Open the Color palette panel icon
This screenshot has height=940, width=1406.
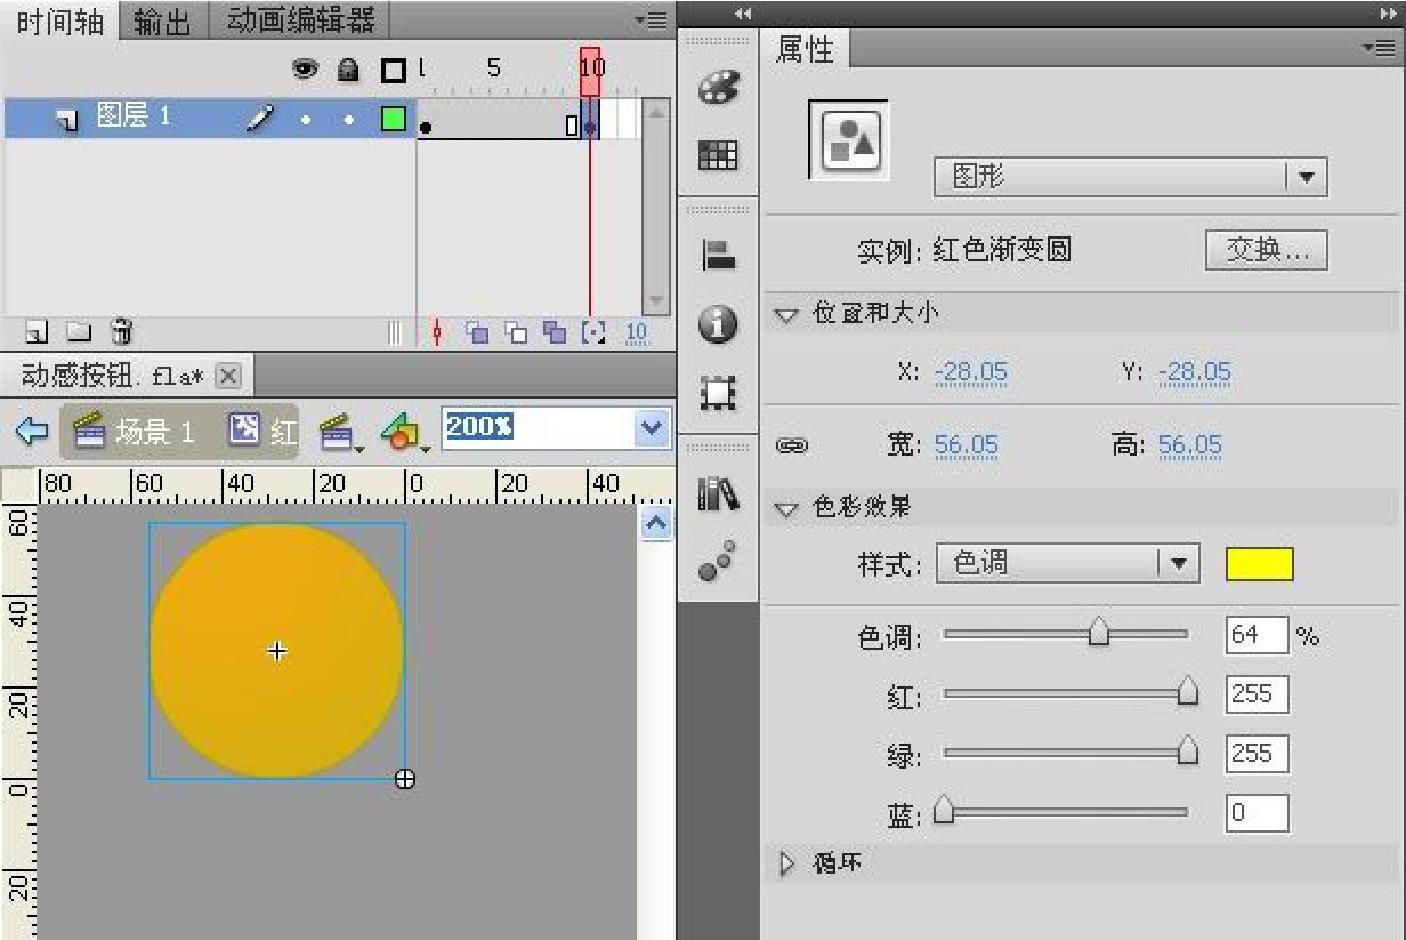718,88
